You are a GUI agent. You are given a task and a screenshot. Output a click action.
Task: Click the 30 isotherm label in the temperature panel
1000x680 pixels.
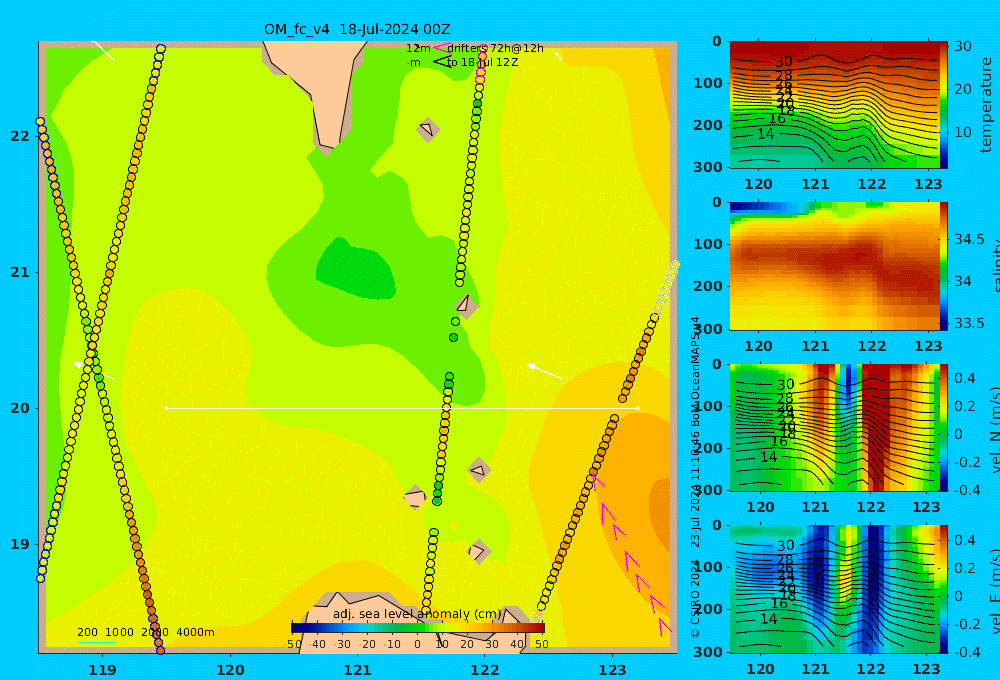coord(784,62)
